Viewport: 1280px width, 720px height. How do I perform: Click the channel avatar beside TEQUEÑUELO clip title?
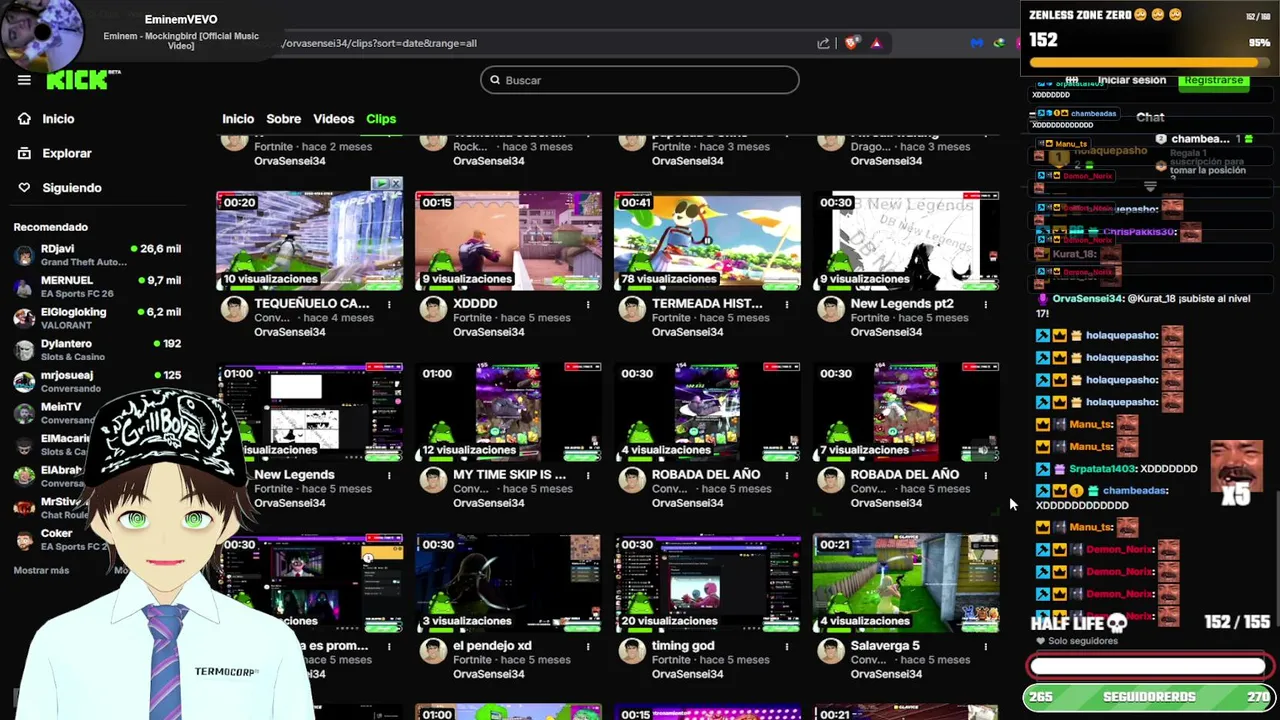[234, 309]
